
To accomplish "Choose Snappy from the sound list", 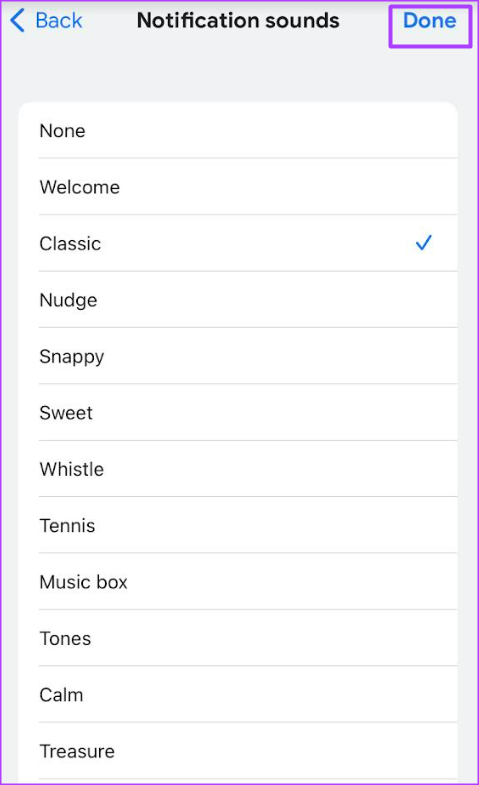I will [x=238, y=356].
